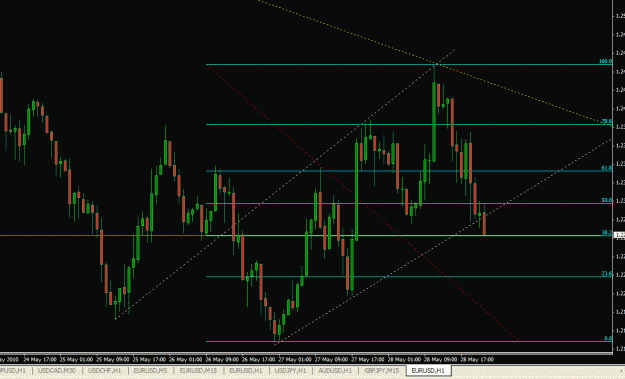Click the 25 May 09:00 time label
Screen dimensions: 625x379
(x=112, y=359)
